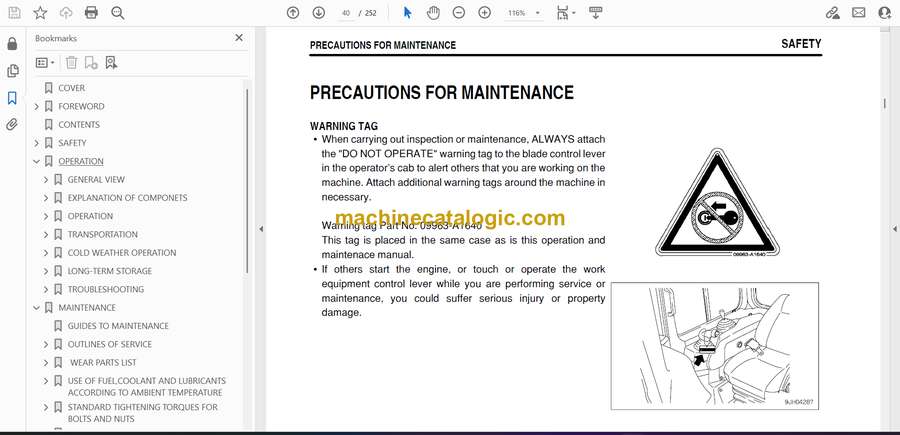
Task: Click the scrolling mode keyboard icon
Action: click(x=595, y=13)
